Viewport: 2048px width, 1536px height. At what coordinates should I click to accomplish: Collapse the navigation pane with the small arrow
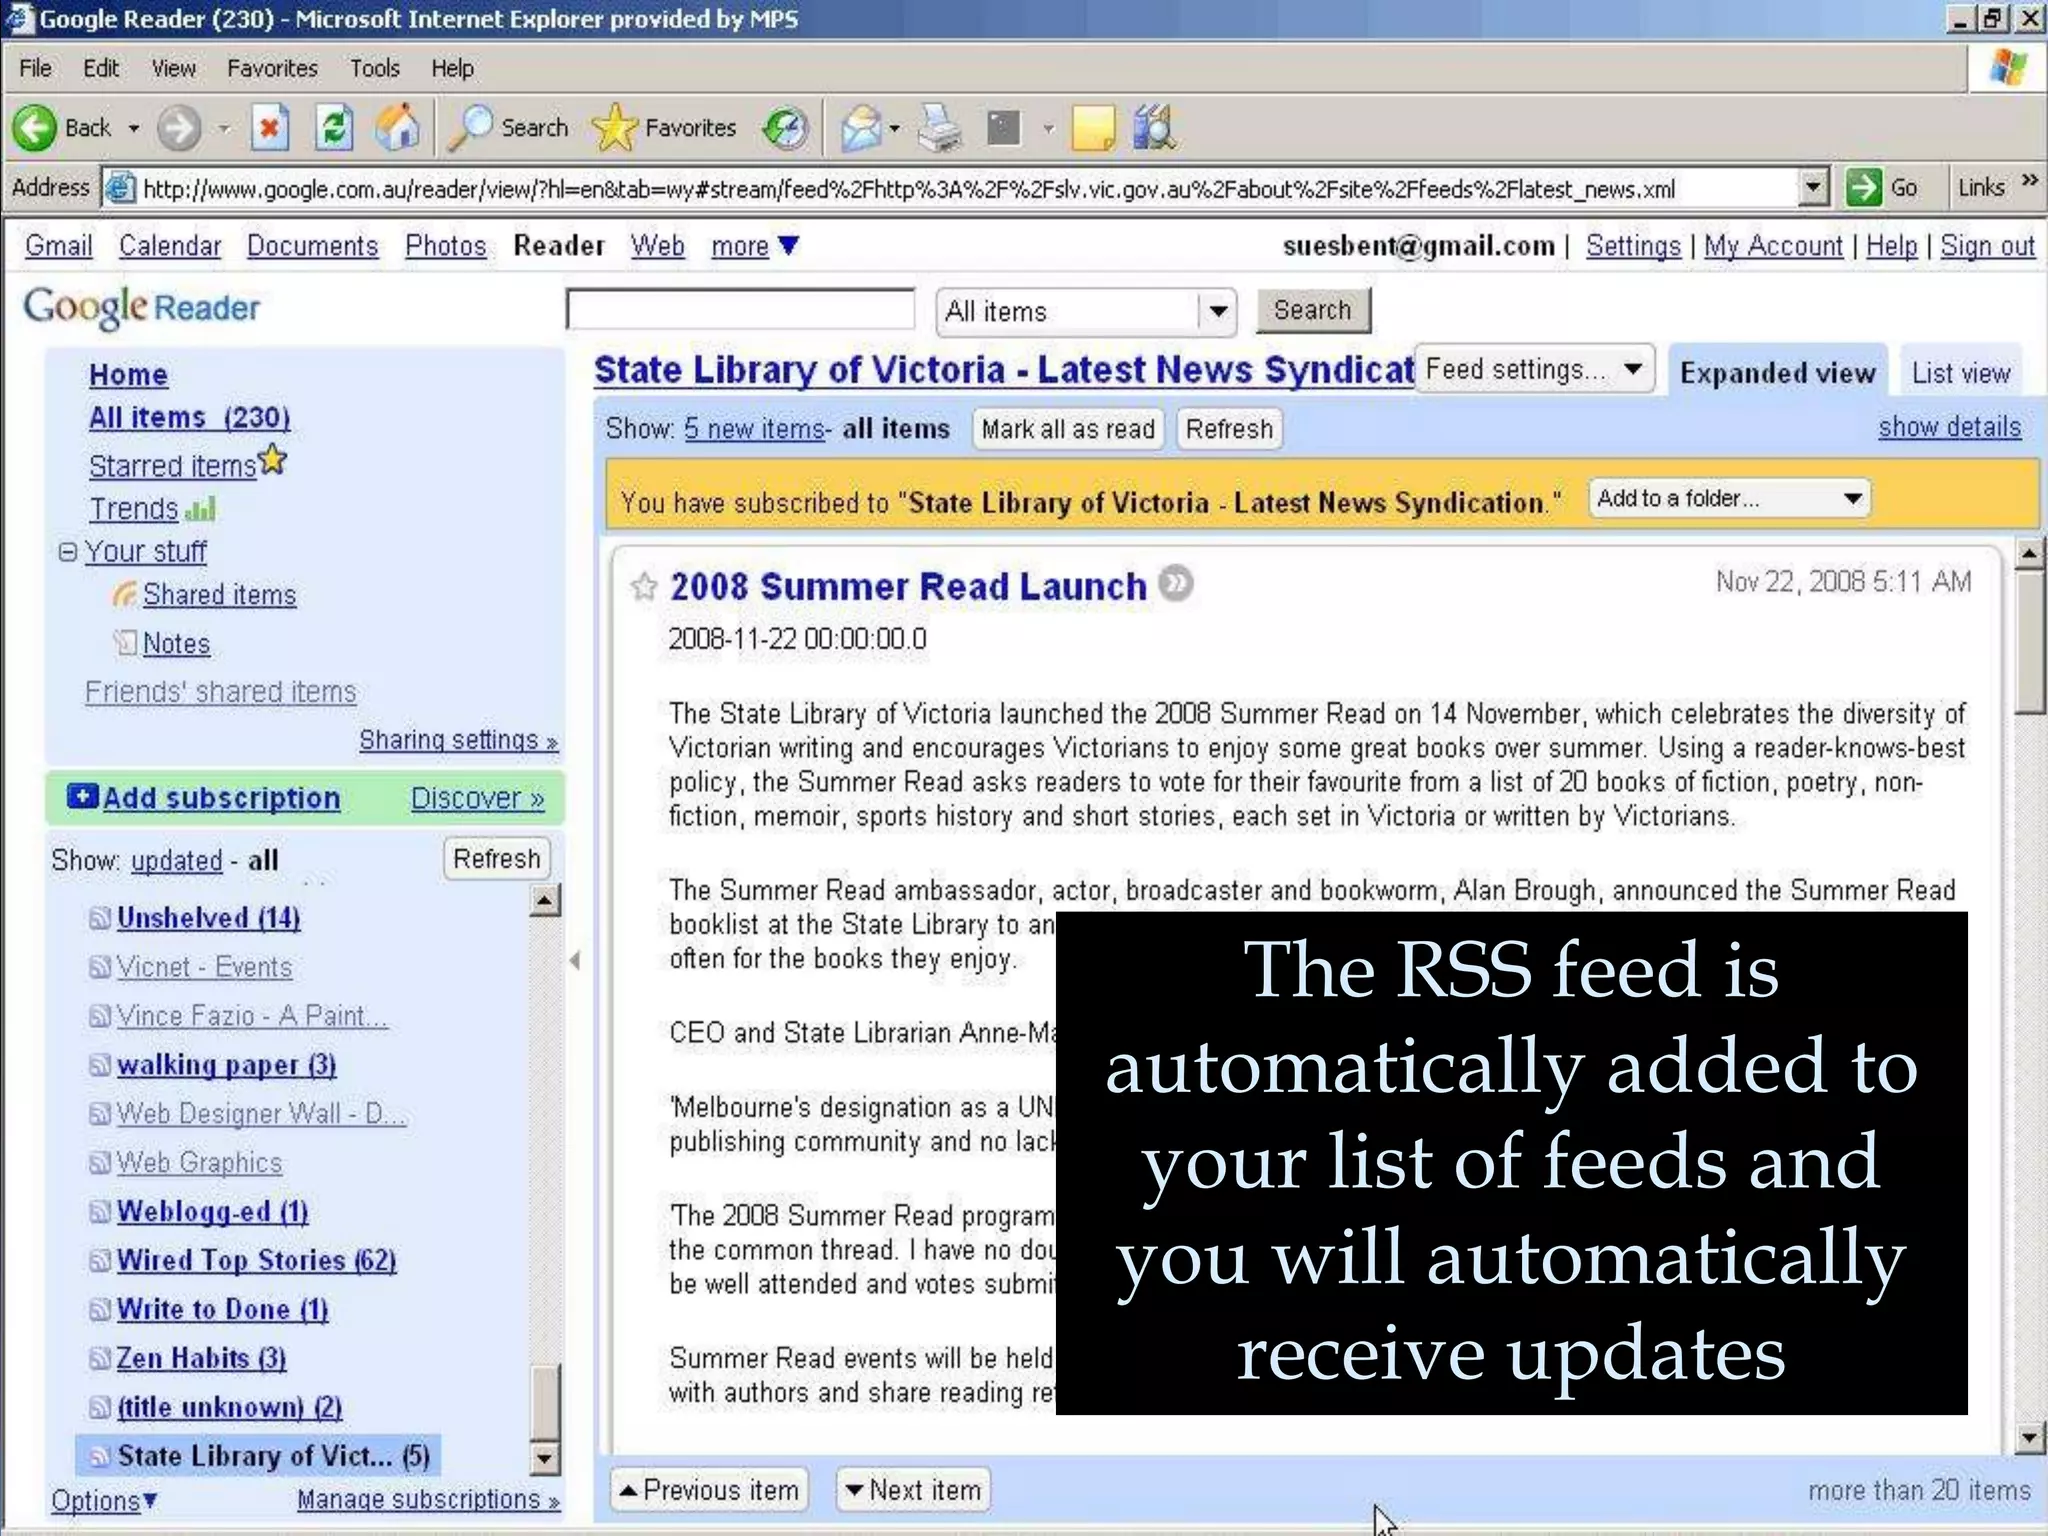(x=575, y=960)
